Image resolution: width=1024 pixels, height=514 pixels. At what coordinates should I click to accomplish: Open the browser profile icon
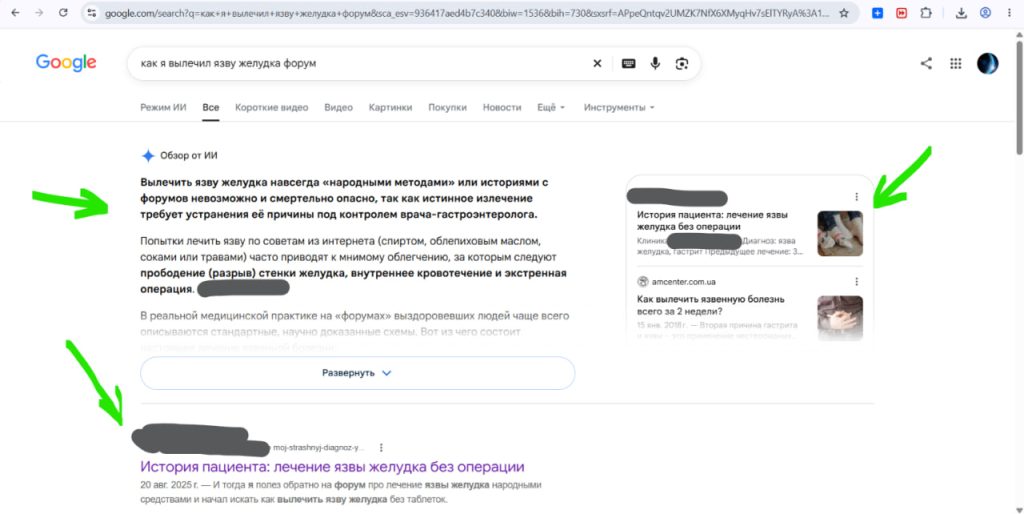point(985,13)
